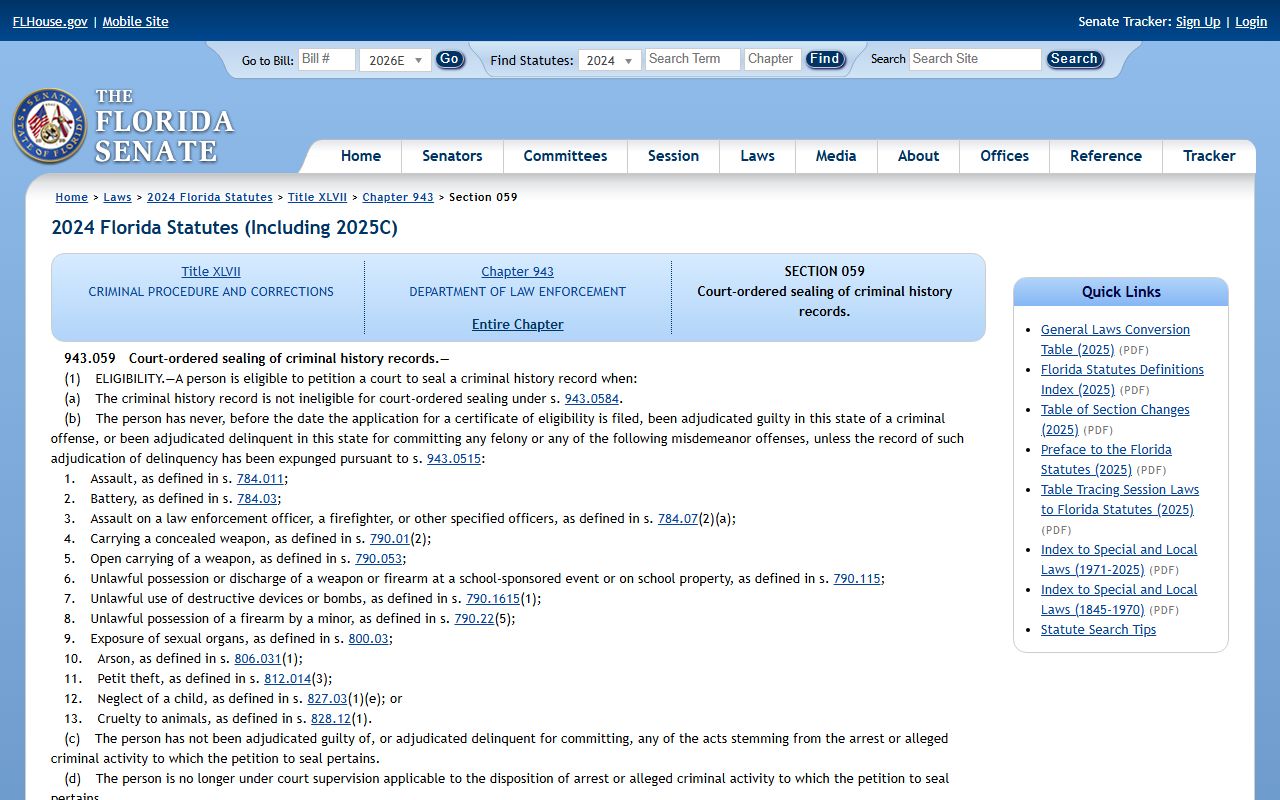Follow the FLHouse.gov link

[x=50, y=21]
